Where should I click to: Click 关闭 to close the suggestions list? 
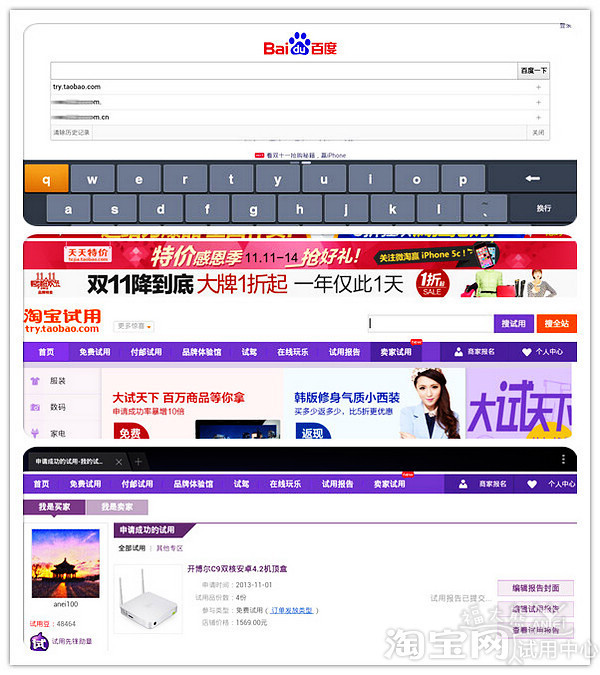pyautogui.click(x=538, y=133)
